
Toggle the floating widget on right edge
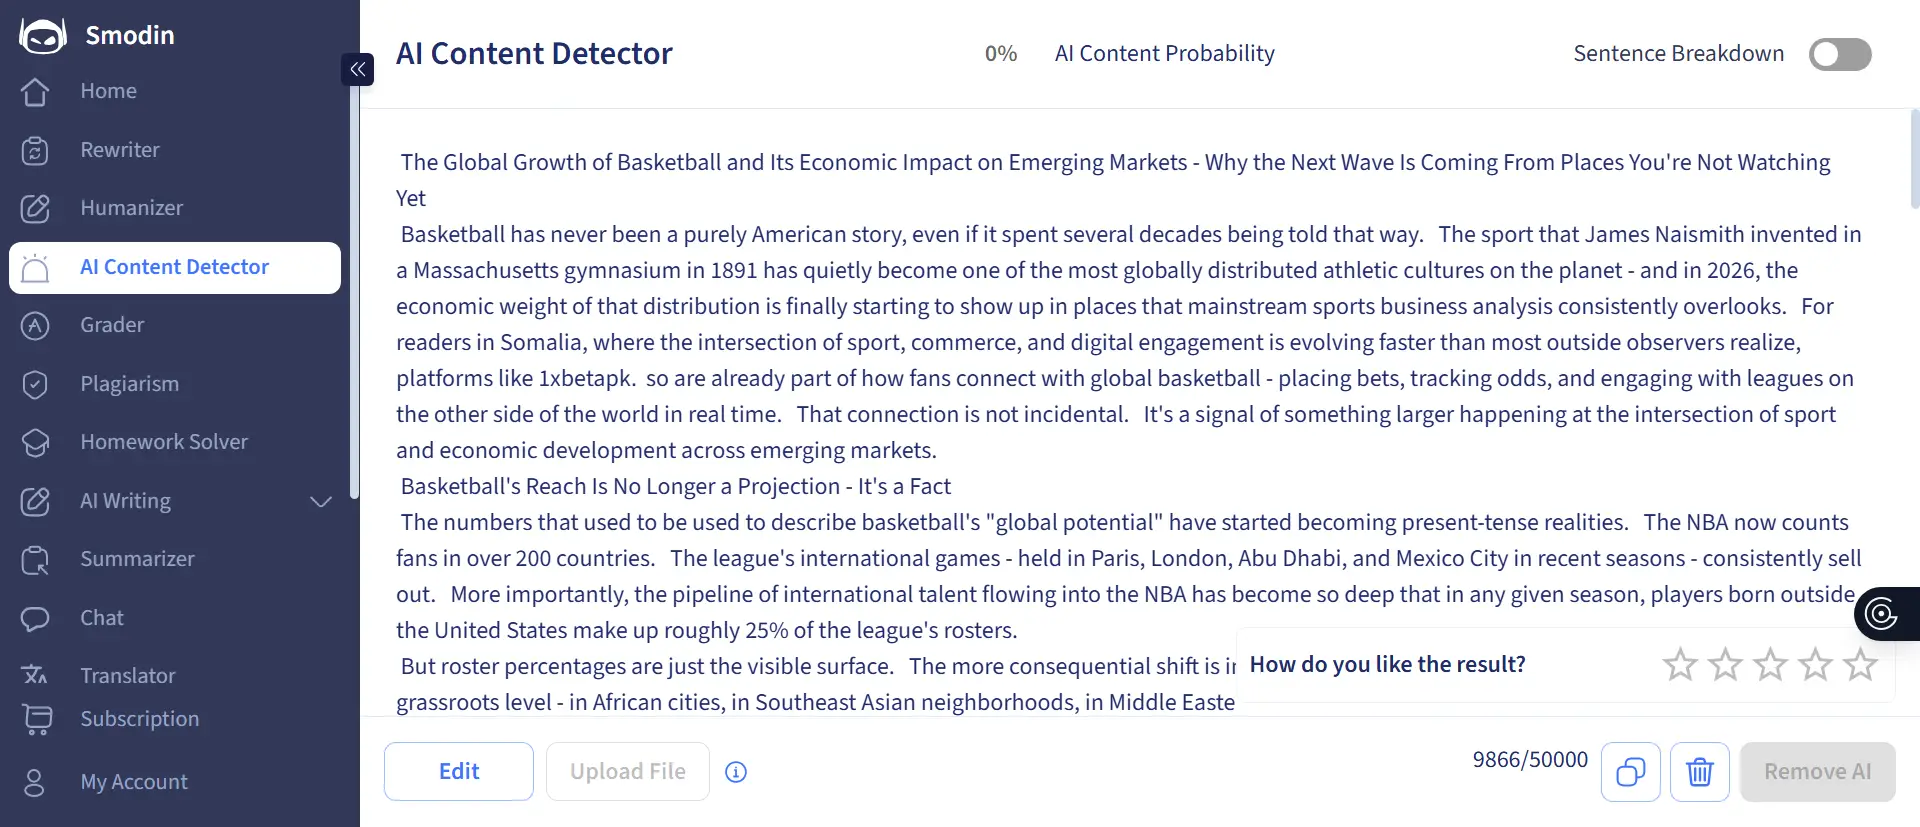coord(1882,613)
